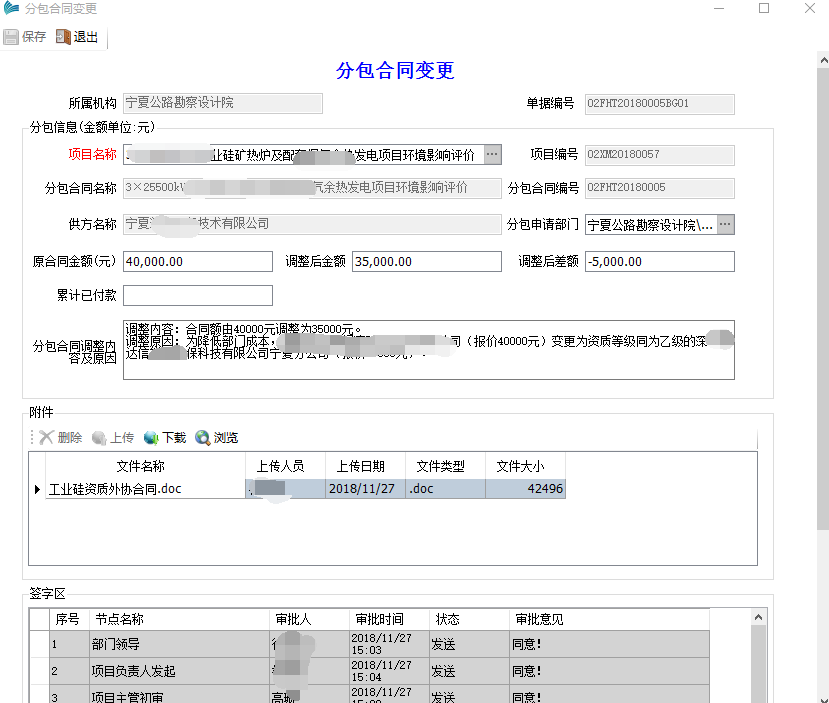Close the 分包合同变更 window
Image resolution: width=829 pixels, height=703 pixels.
click(809, 8)
